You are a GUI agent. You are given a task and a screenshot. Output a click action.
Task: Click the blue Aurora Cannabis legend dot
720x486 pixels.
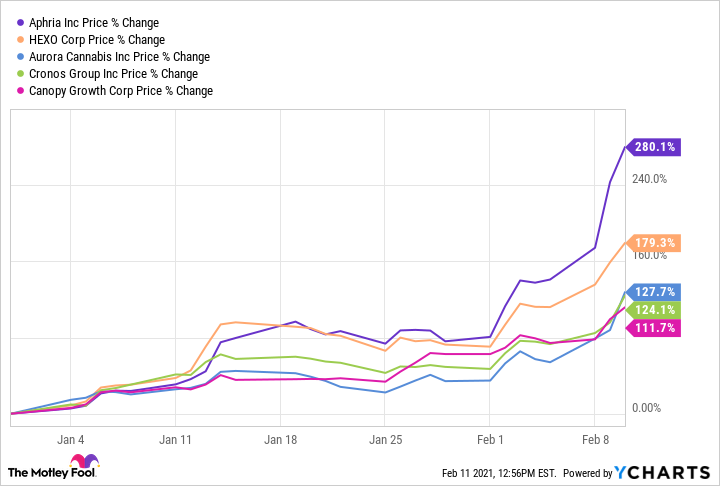tap(20, 57)
